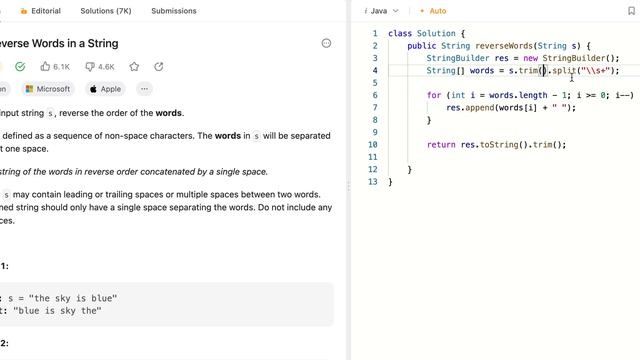
Task: Add problem to favorites with star icon
Action: tap(134, 67)
